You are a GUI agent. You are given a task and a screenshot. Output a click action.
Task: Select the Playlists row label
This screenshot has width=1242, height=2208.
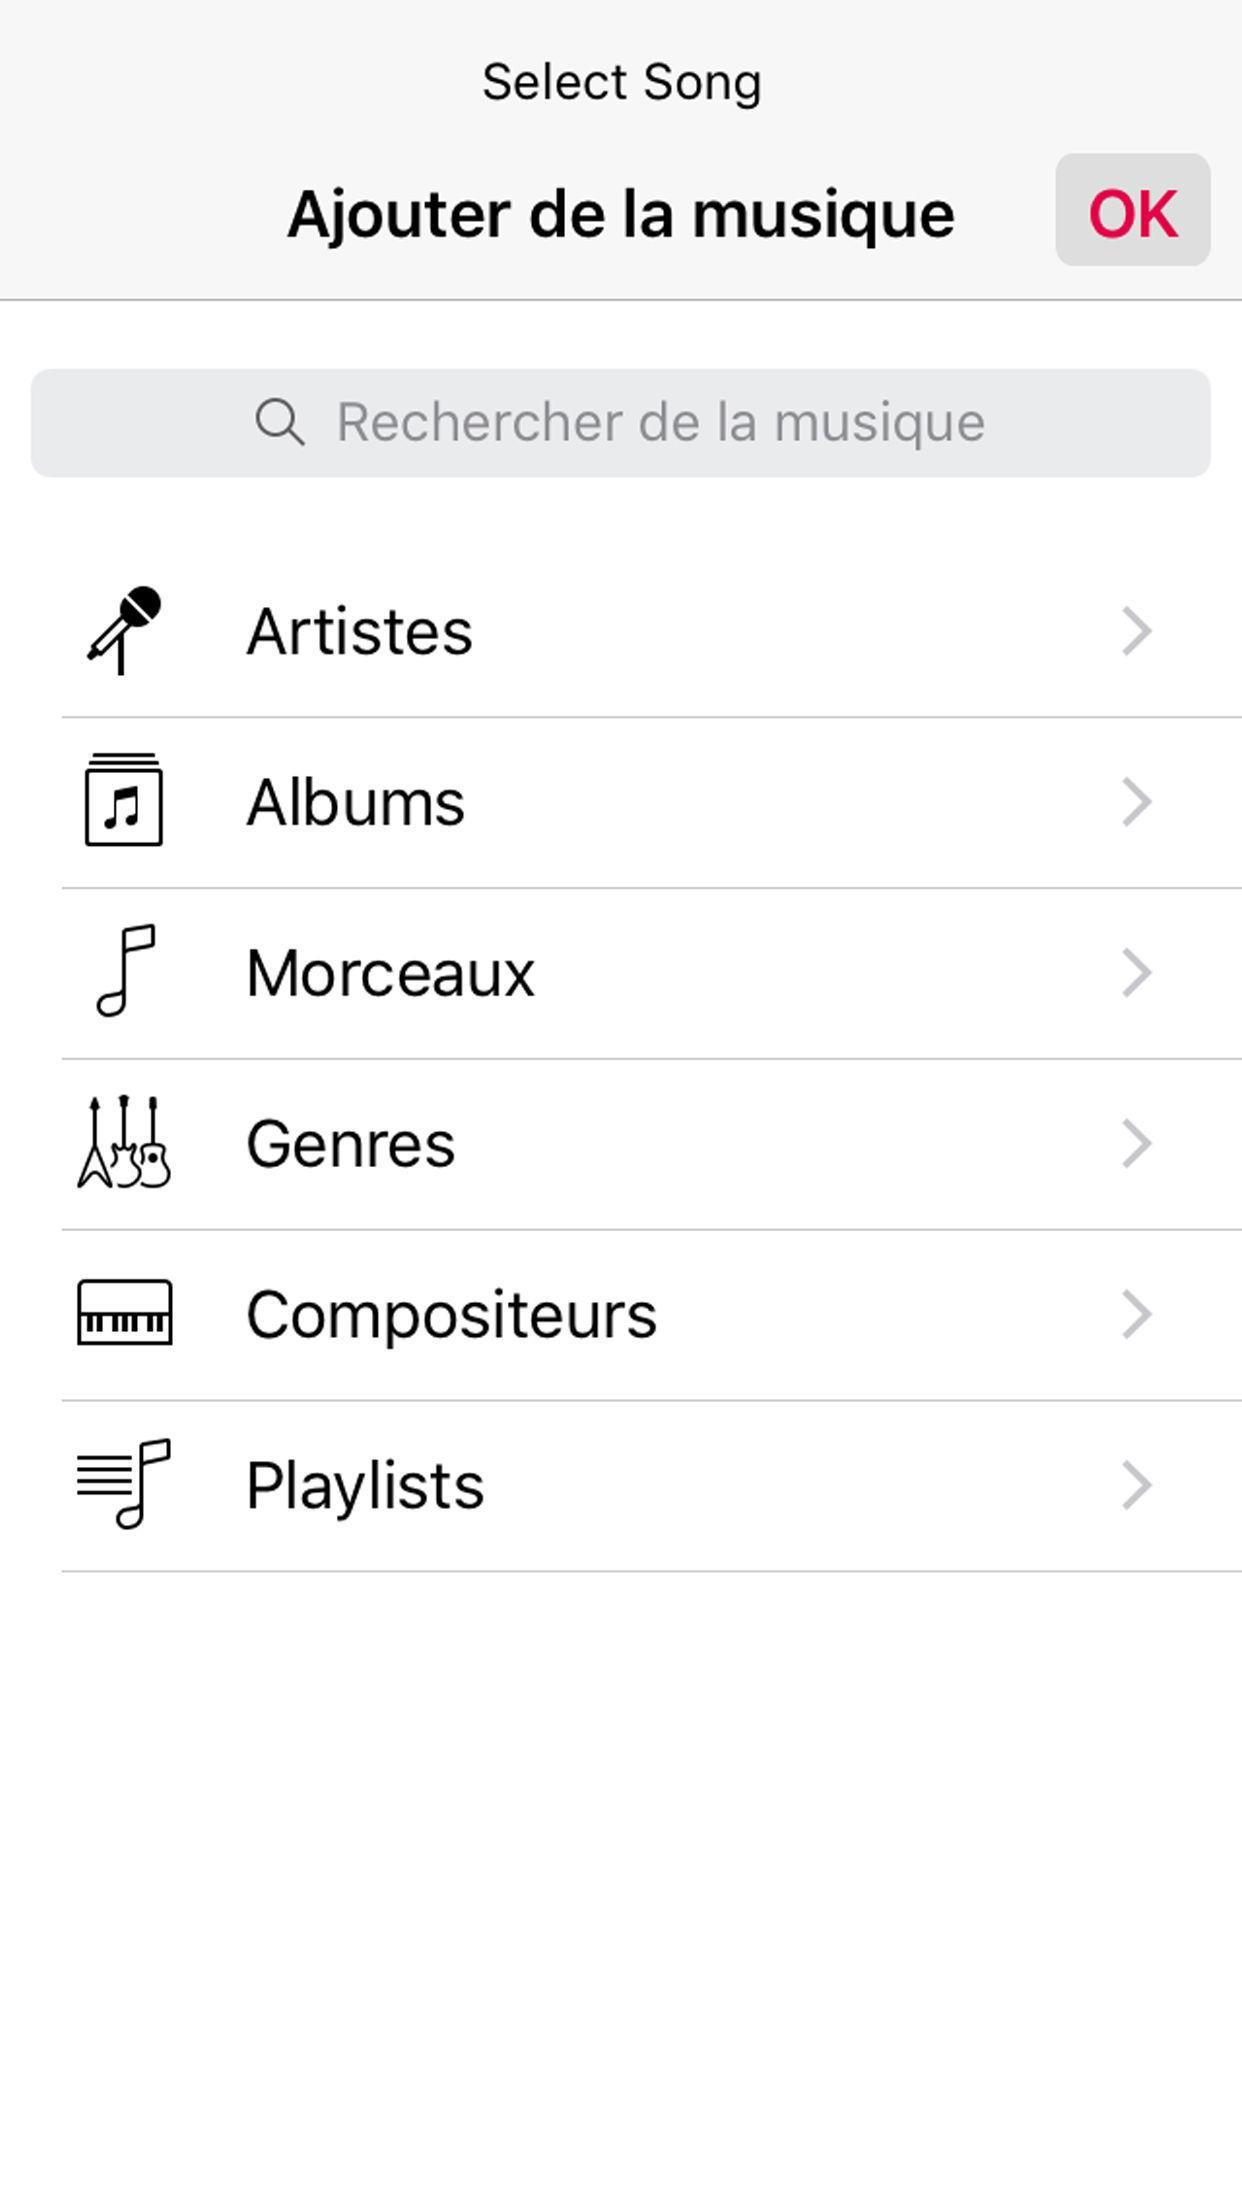(x=365, y=1486)
